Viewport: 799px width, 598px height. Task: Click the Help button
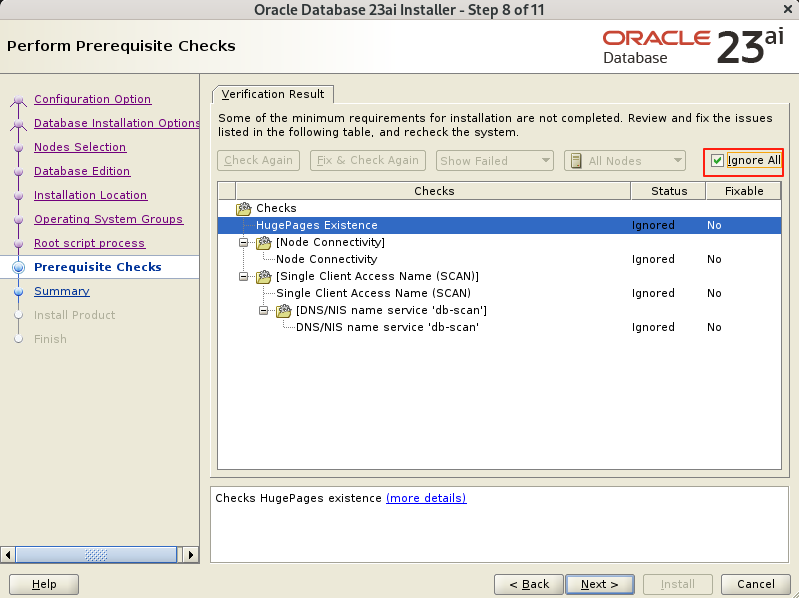[44, 584]
